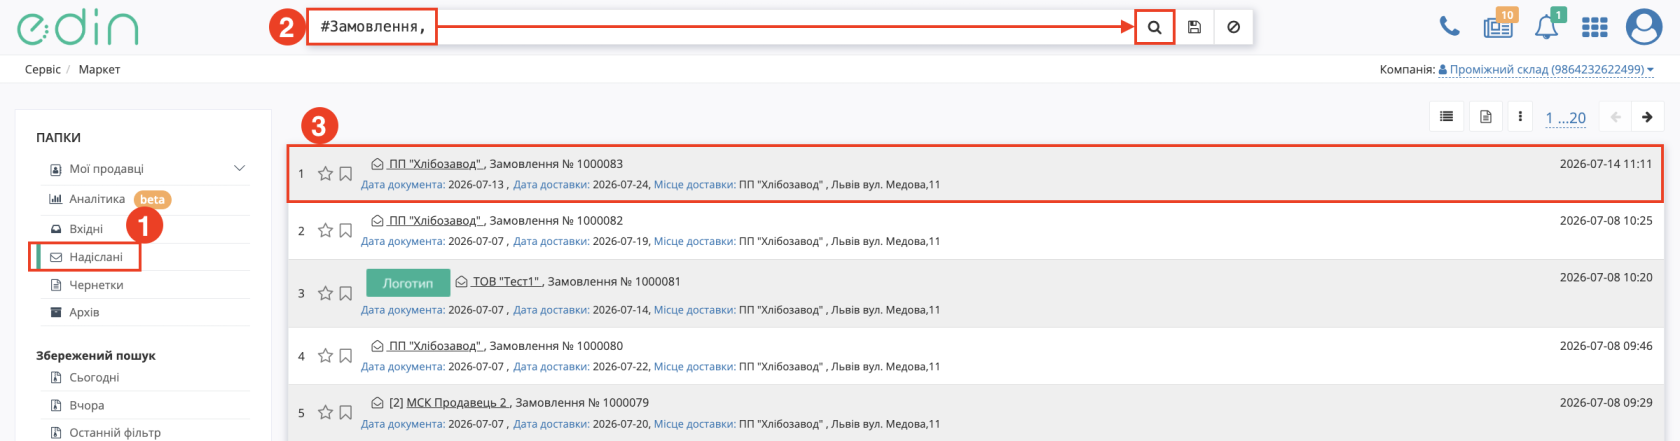Clear the search filter with cancel icon
The width and height of the screenshot is (1680, 441).
[1233, 27]
